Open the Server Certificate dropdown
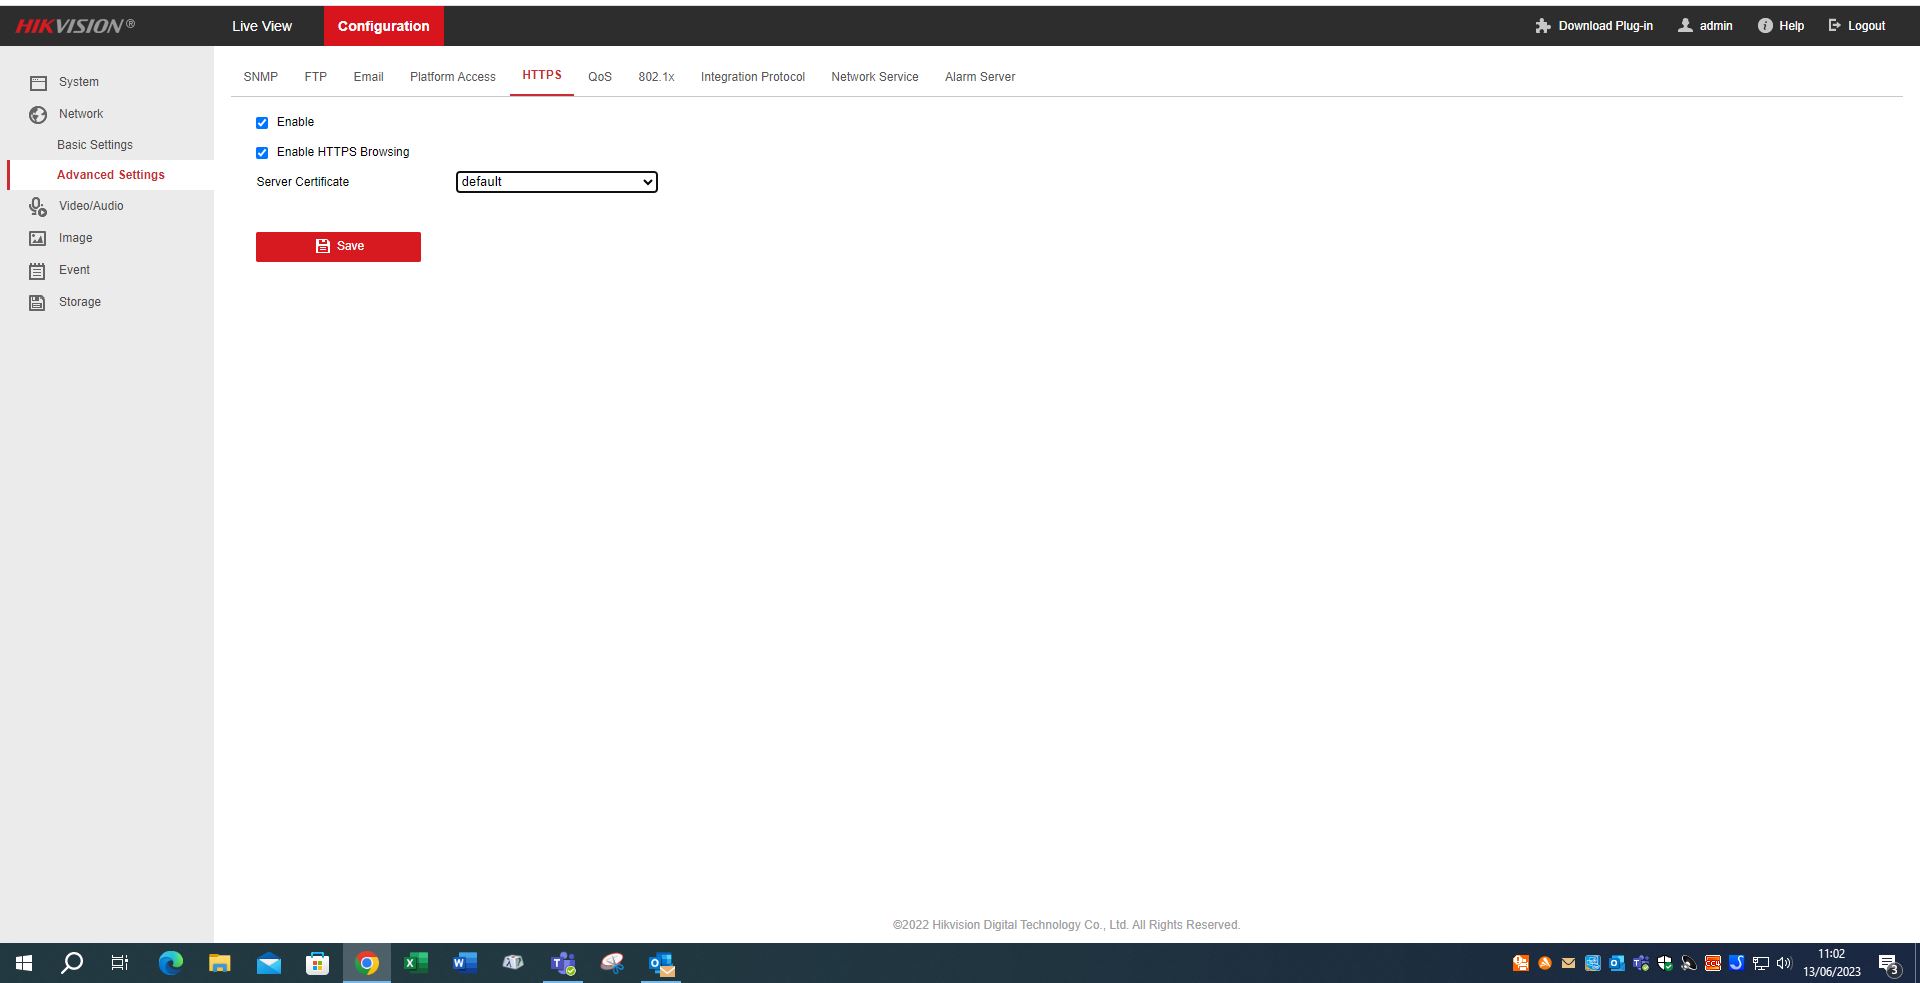Screen dimensions: 1920x983 (x=556, y=182)
